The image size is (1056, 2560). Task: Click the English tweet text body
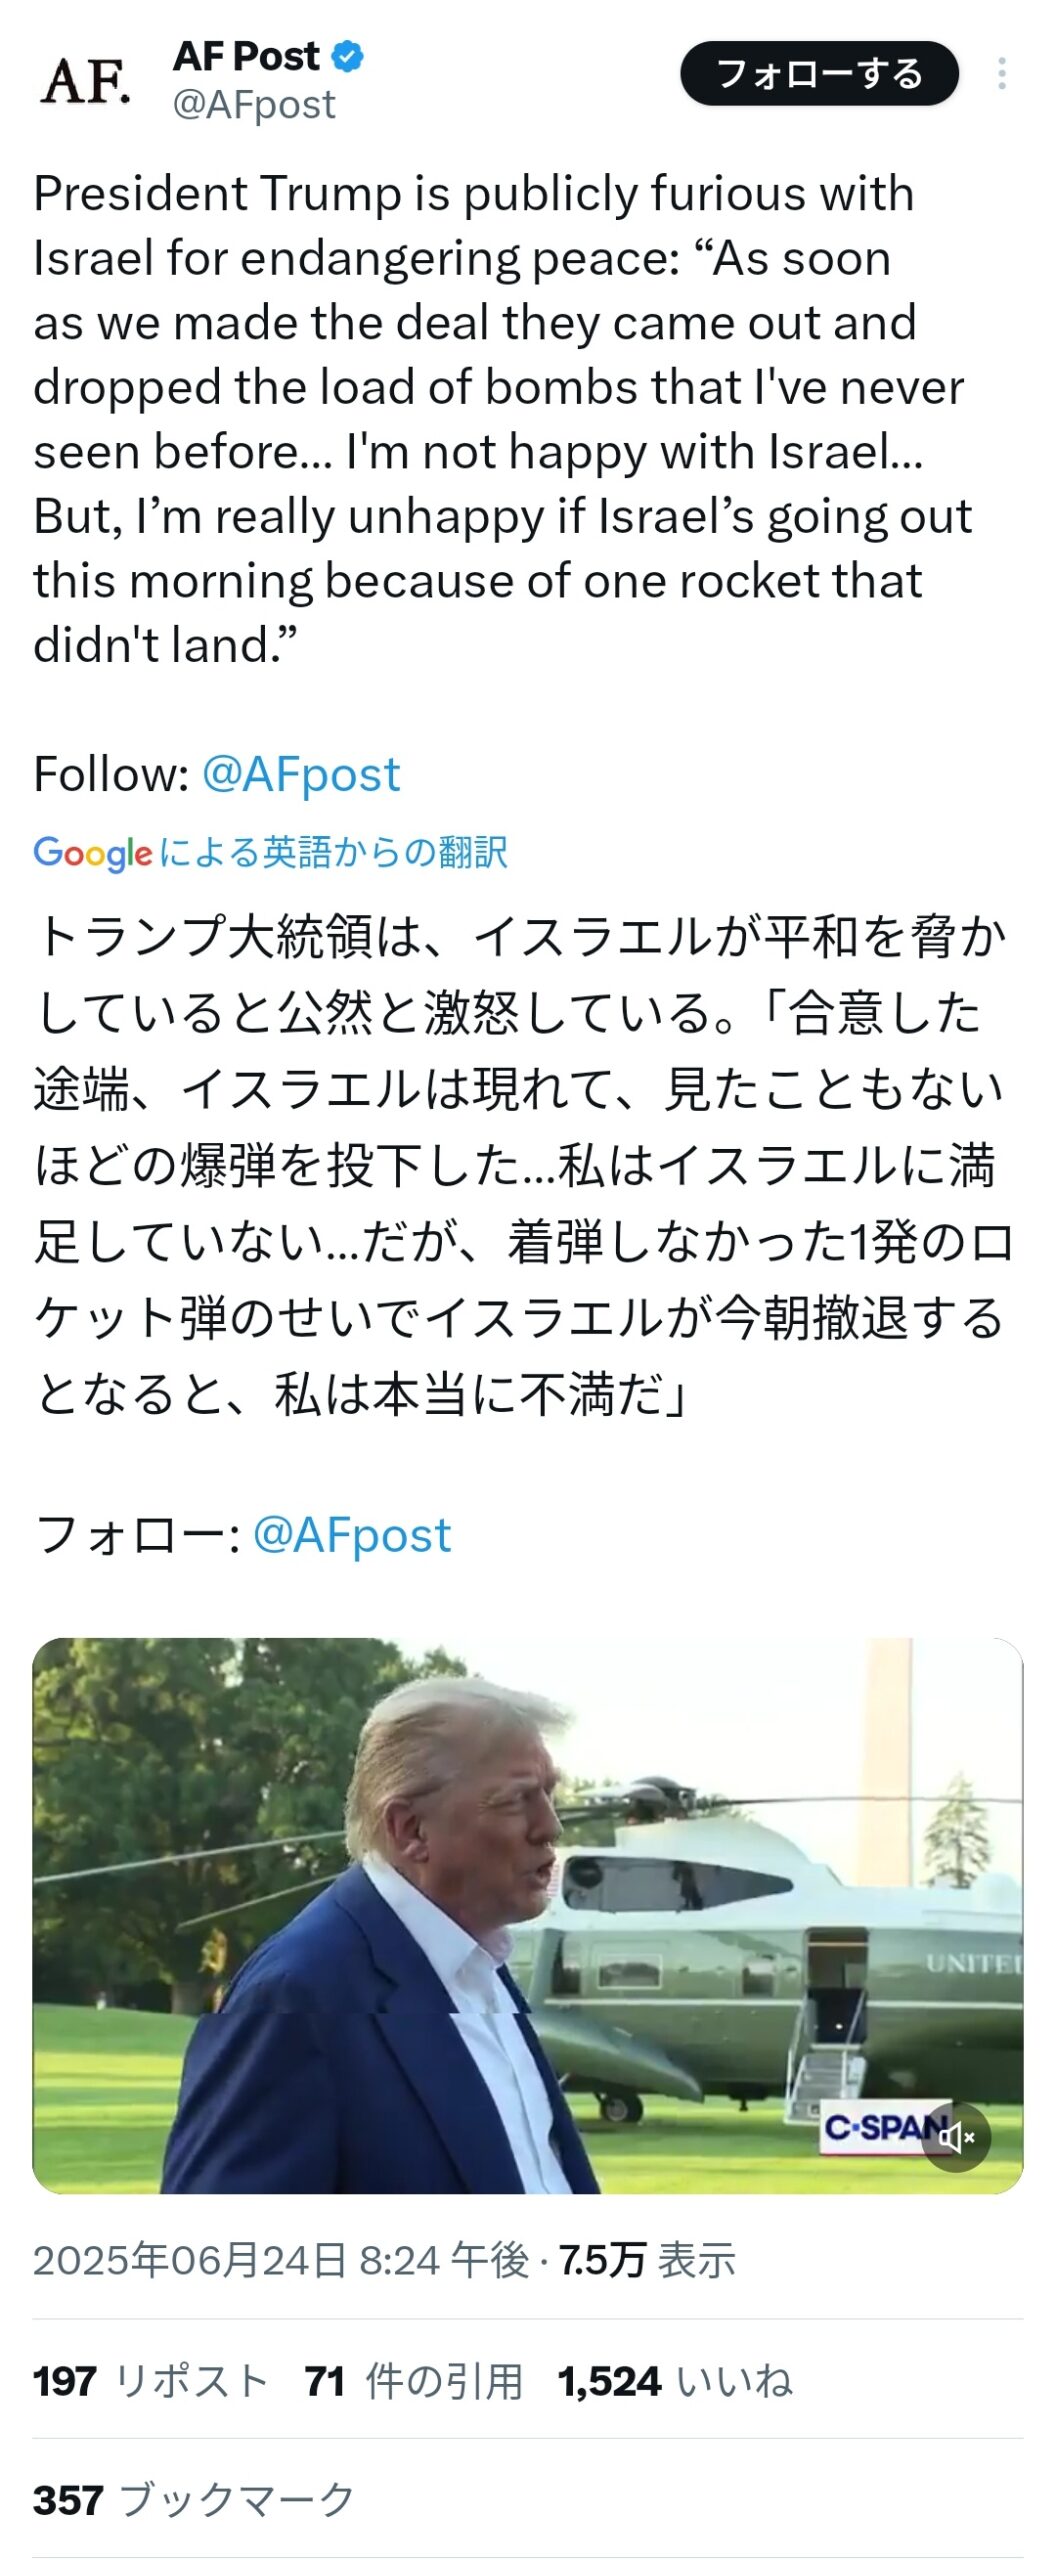coord(500,420)
